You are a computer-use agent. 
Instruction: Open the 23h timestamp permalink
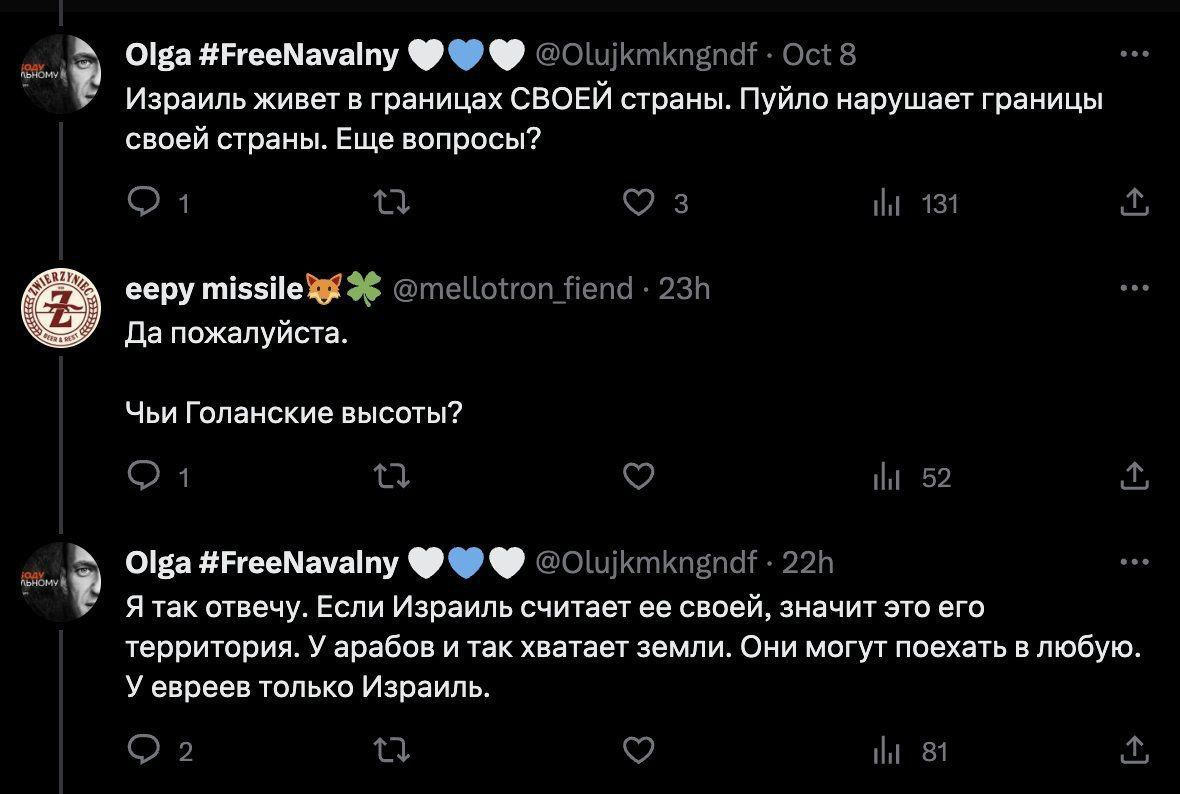click(x=684, y=289)
